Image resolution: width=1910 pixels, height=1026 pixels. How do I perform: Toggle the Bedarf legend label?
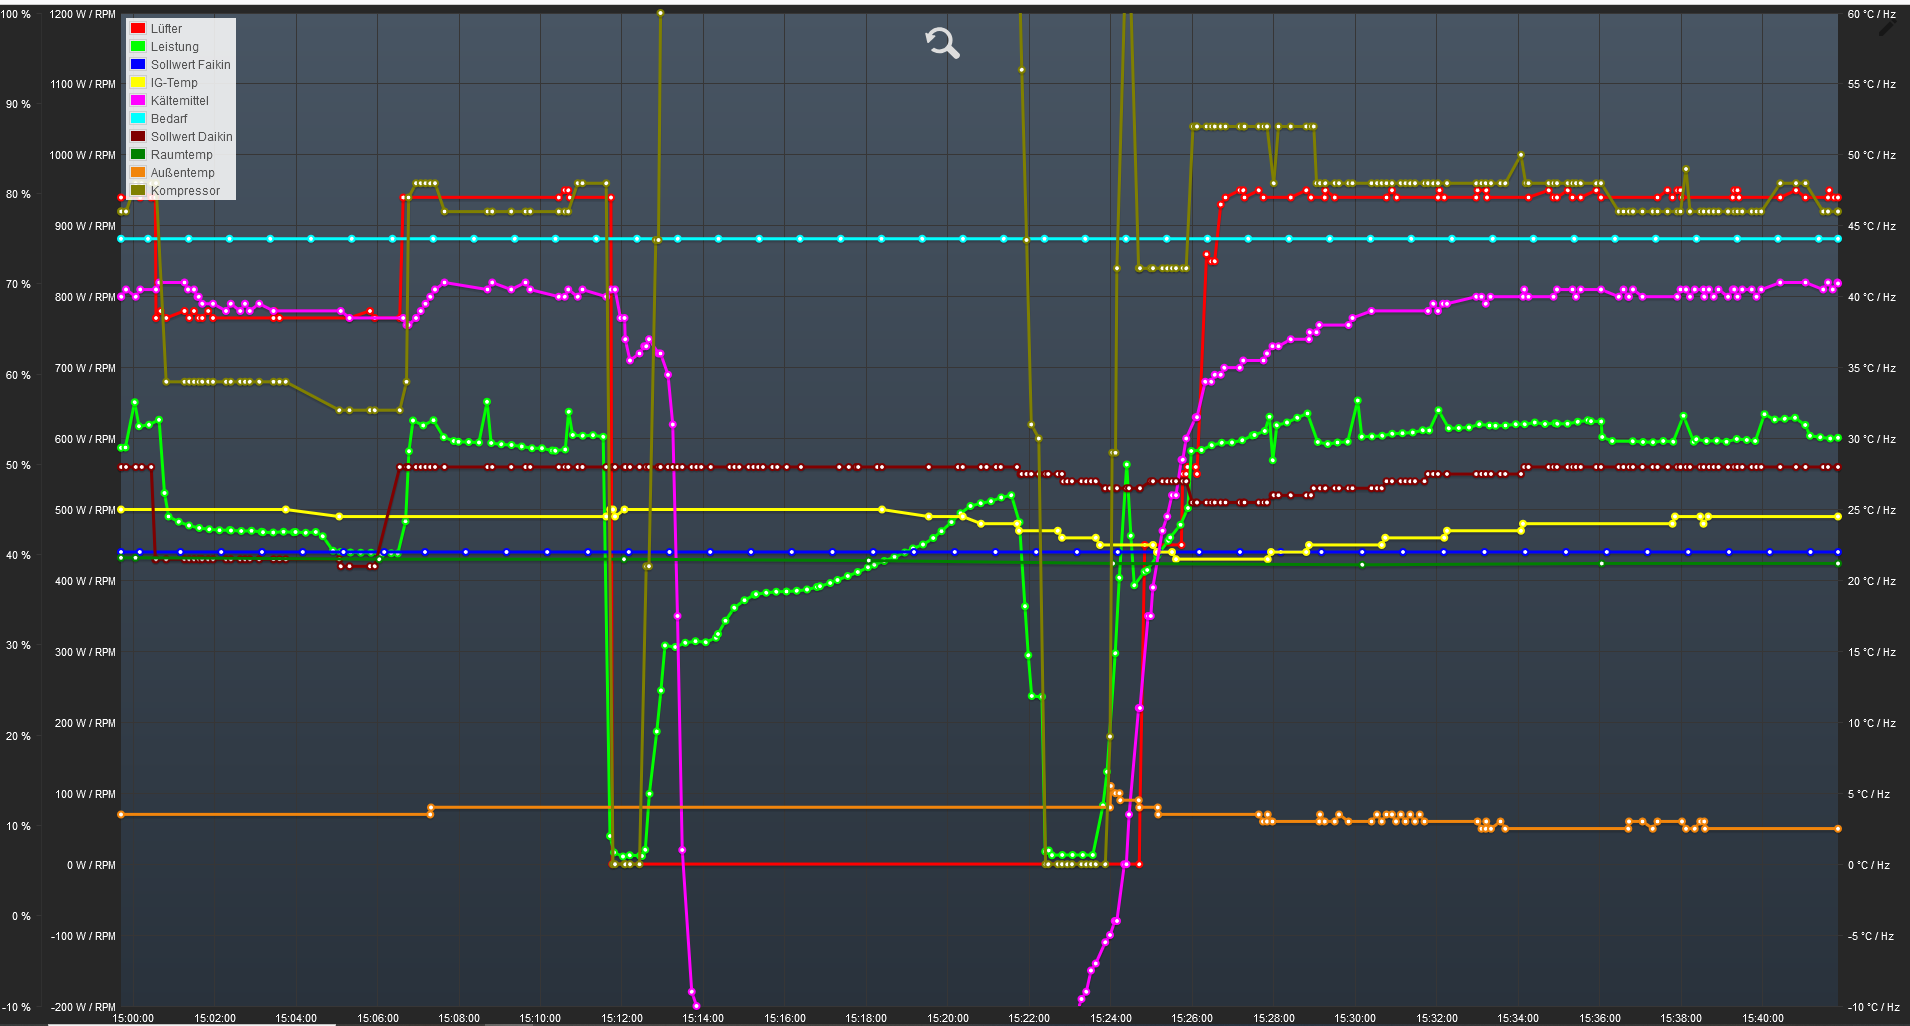(169, 119)
